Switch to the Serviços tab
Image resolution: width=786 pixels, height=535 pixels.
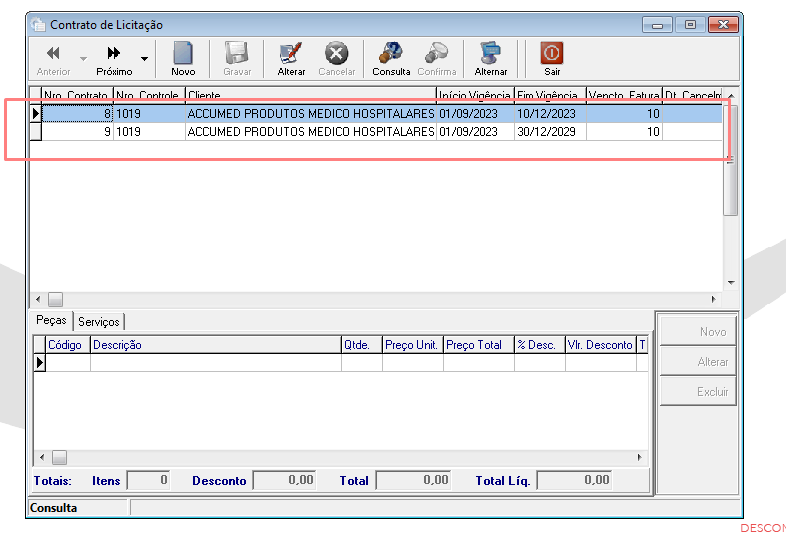point(99,321)
